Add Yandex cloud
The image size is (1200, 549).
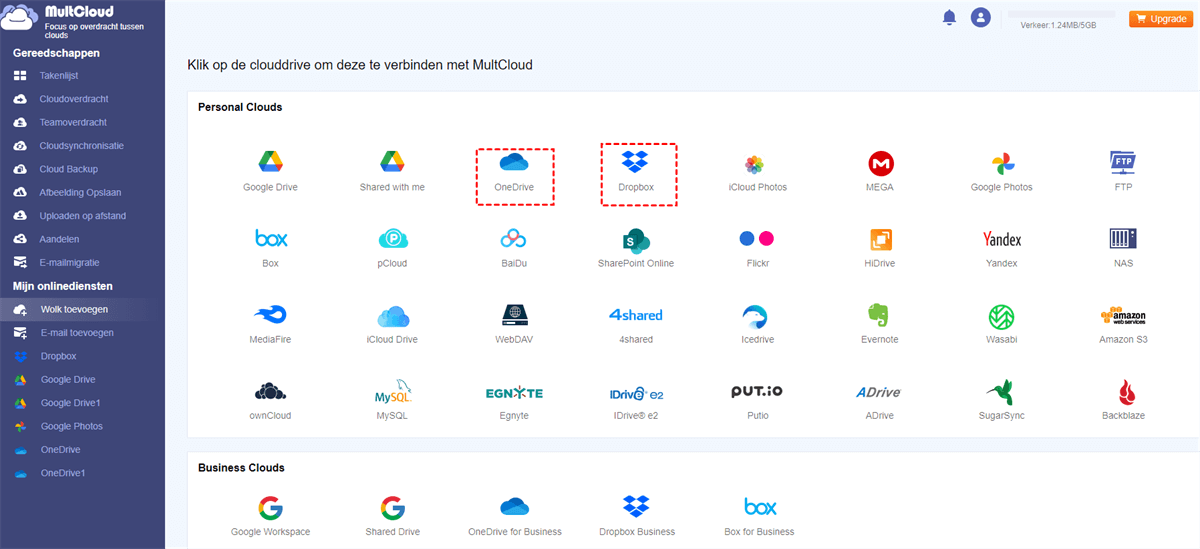[1001, 248]
